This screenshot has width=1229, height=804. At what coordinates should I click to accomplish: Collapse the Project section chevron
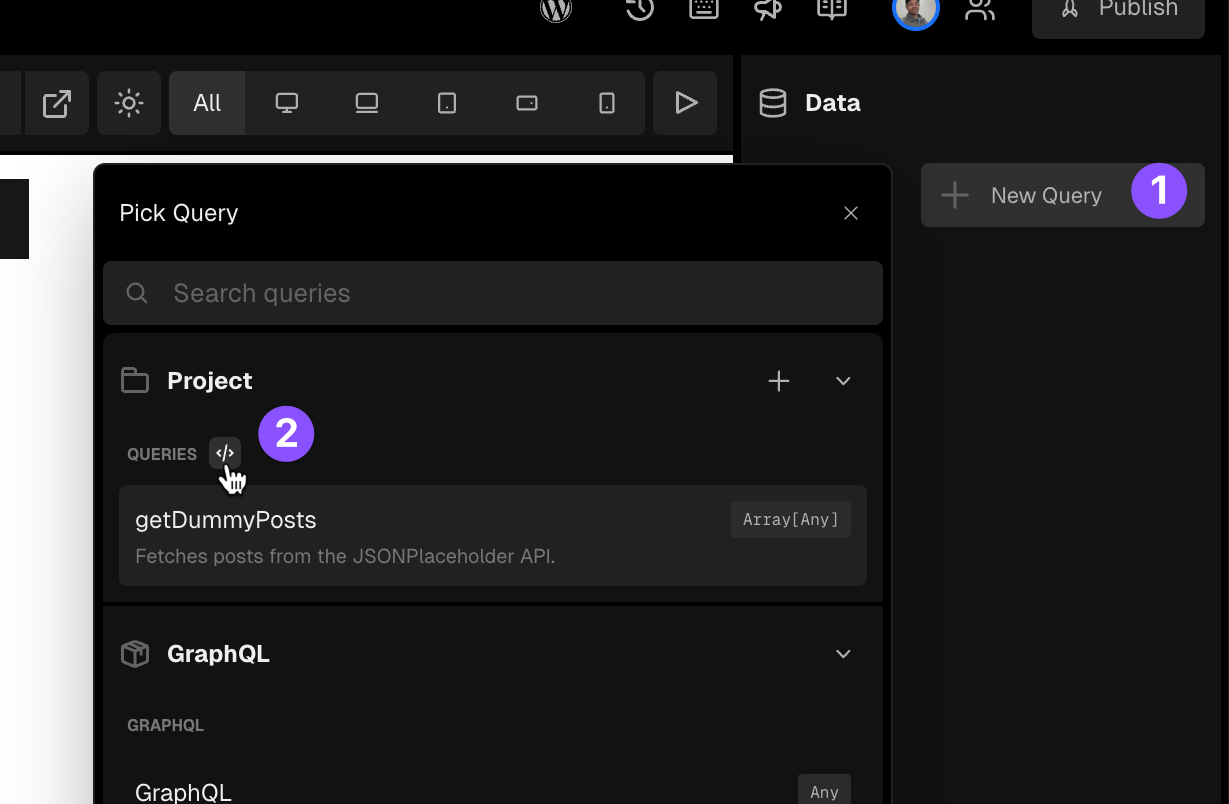[843, 381]
